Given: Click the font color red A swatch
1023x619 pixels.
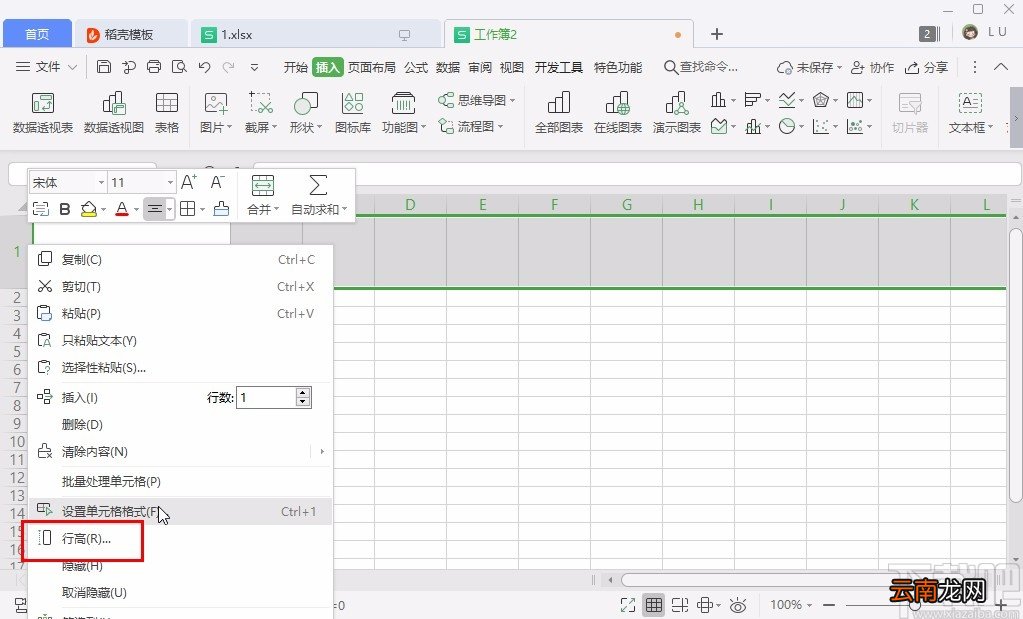Looking at the screenshot, I should pos(121,209).
